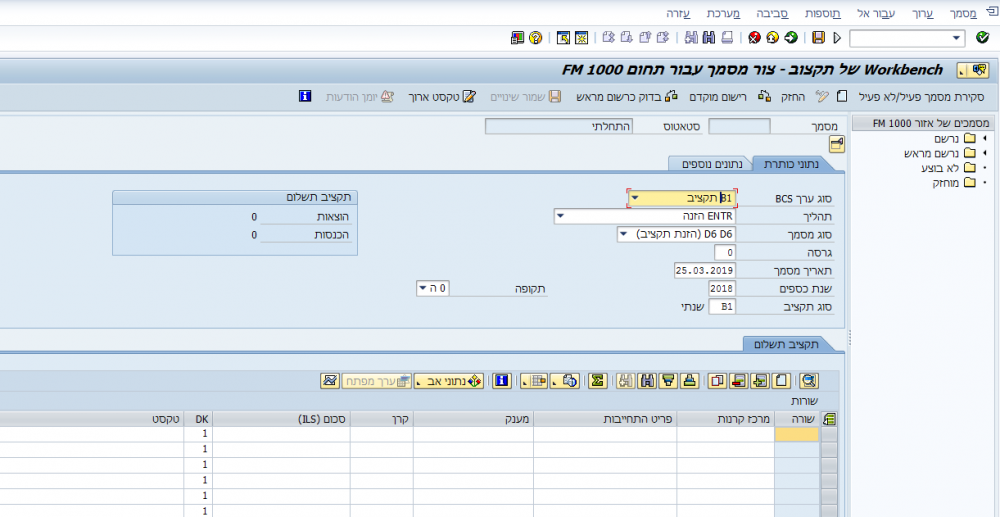Viewport: 1000px width, 517px height.
Task: Click the document date field 25.03.2019
Action: 705,270
